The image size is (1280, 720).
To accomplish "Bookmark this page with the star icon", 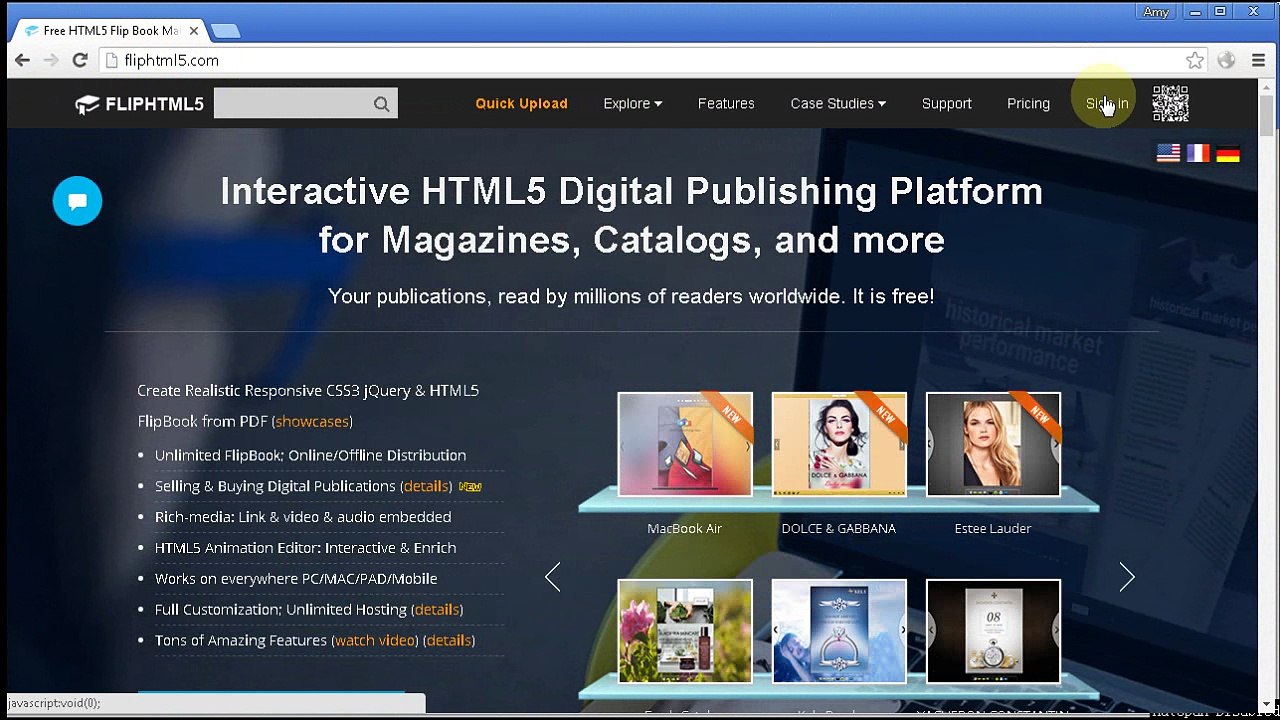I will click(x=1195, y=60).
